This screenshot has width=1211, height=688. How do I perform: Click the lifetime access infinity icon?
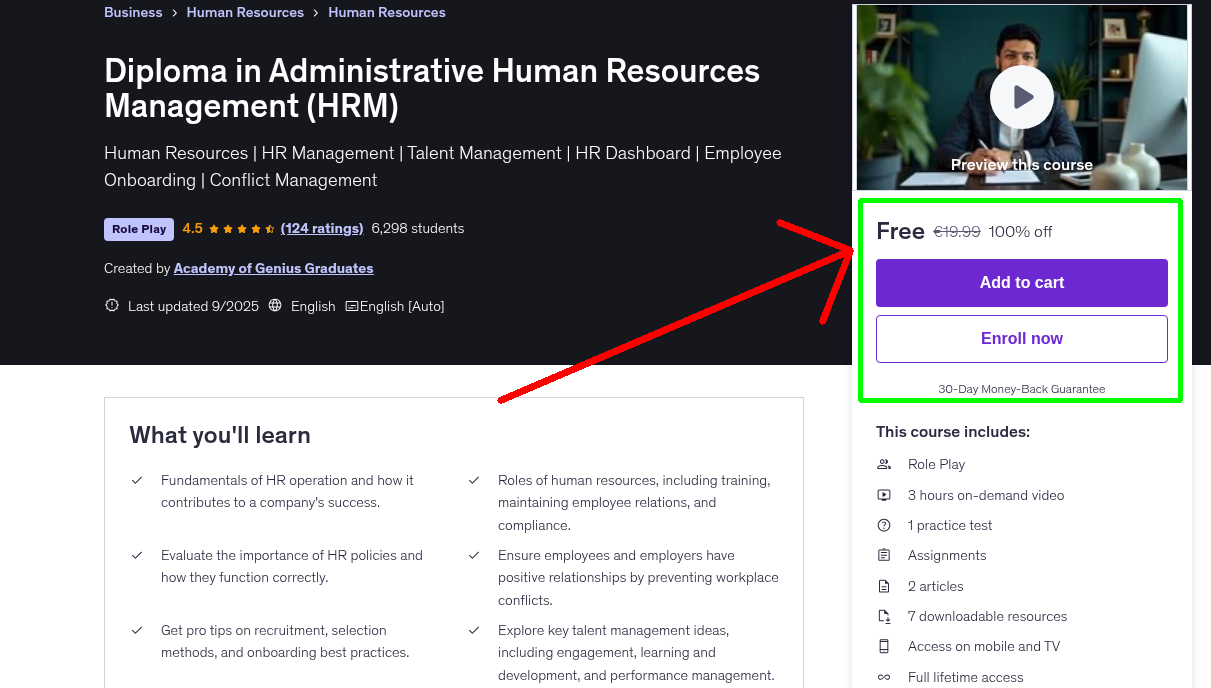884,677
